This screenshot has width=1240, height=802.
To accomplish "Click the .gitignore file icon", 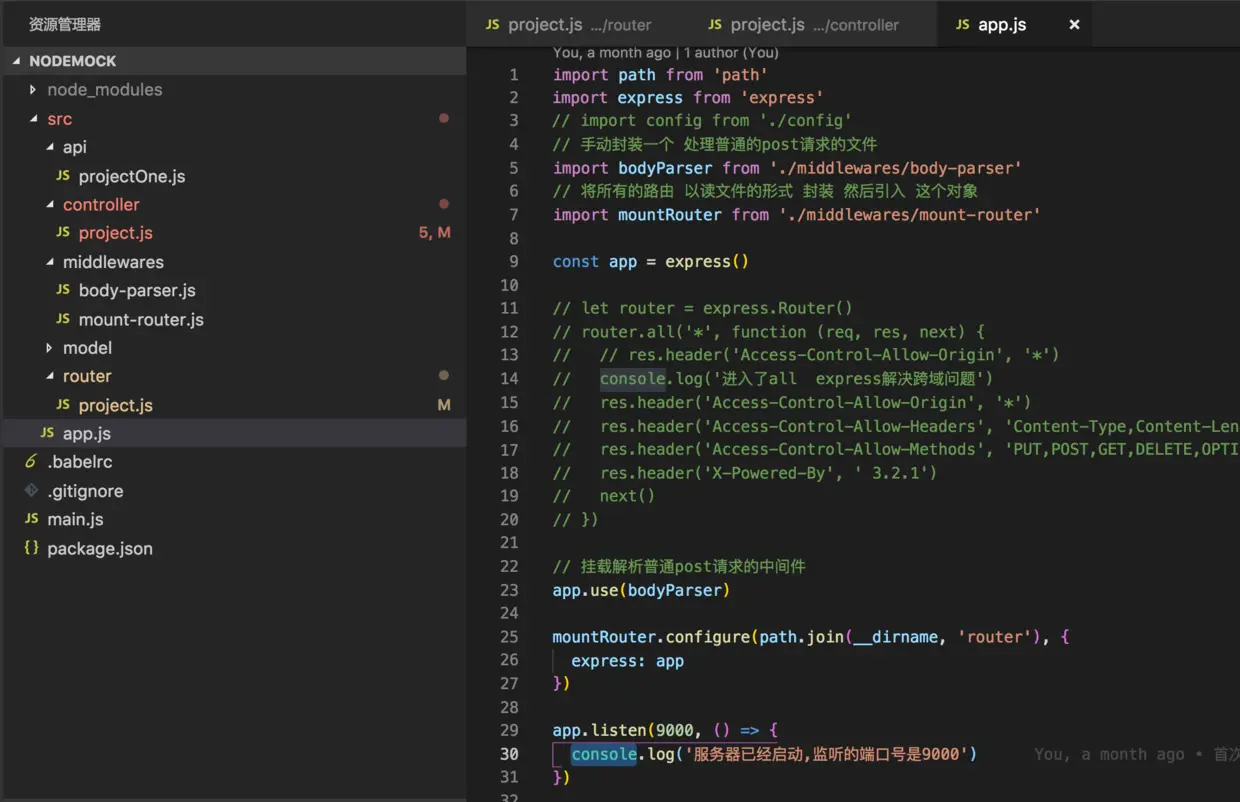I will (x=31, y=491).
